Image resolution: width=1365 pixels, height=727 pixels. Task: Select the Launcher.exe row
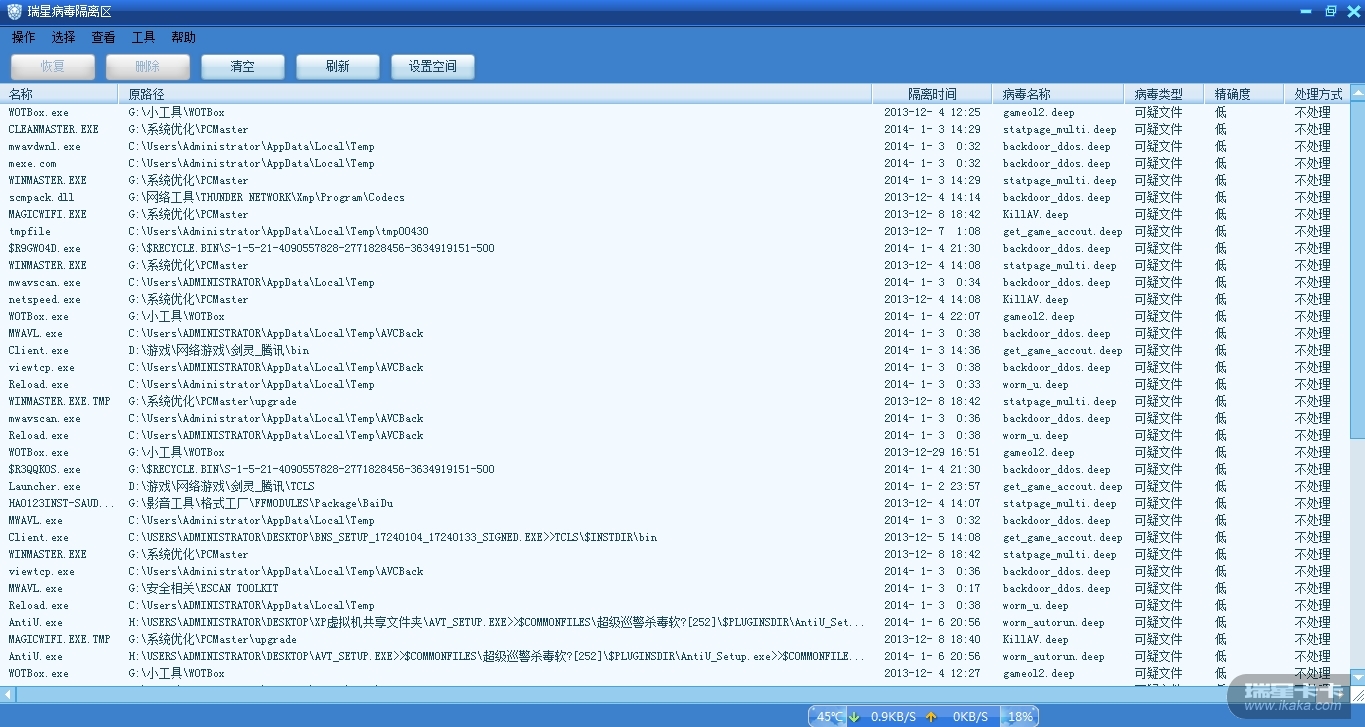675,486
